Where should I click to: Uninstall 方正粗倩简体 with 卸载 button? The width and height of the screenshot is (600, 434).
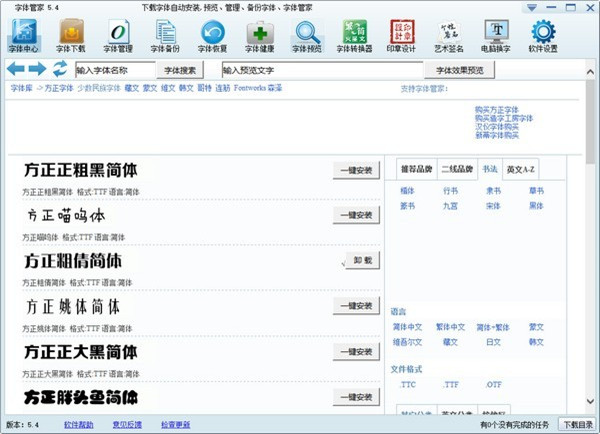(362, 261)
